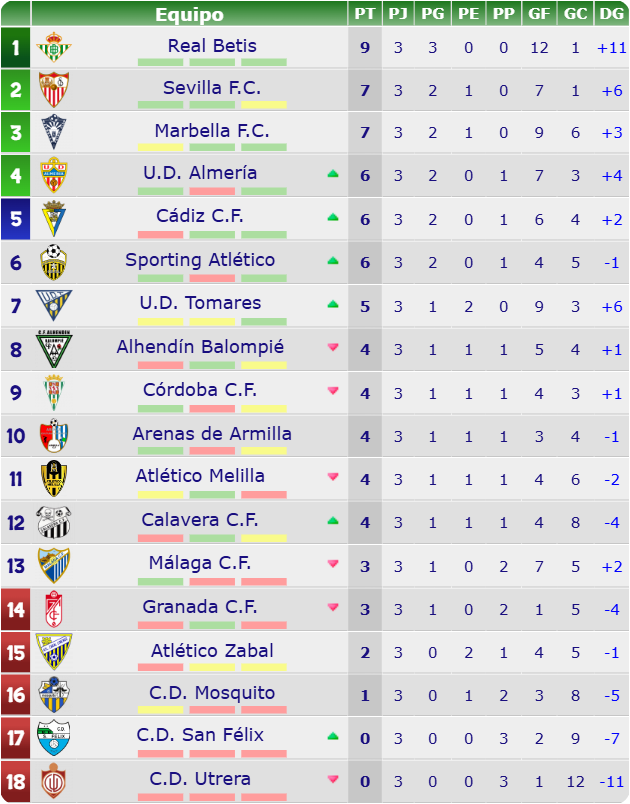Click the Sevilla F.C. club crest
The height and width of the screenshot is (804, 630).
click(54, 89)
